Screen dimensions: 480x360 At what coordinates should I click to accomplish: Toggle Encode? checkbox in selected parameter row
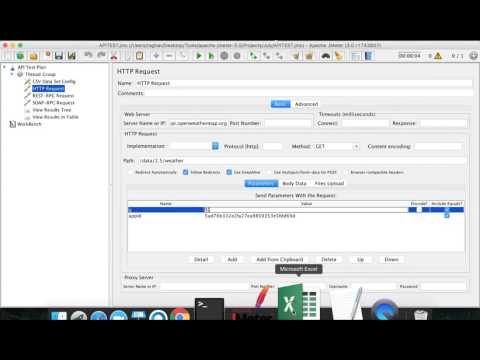pos(419,210)
